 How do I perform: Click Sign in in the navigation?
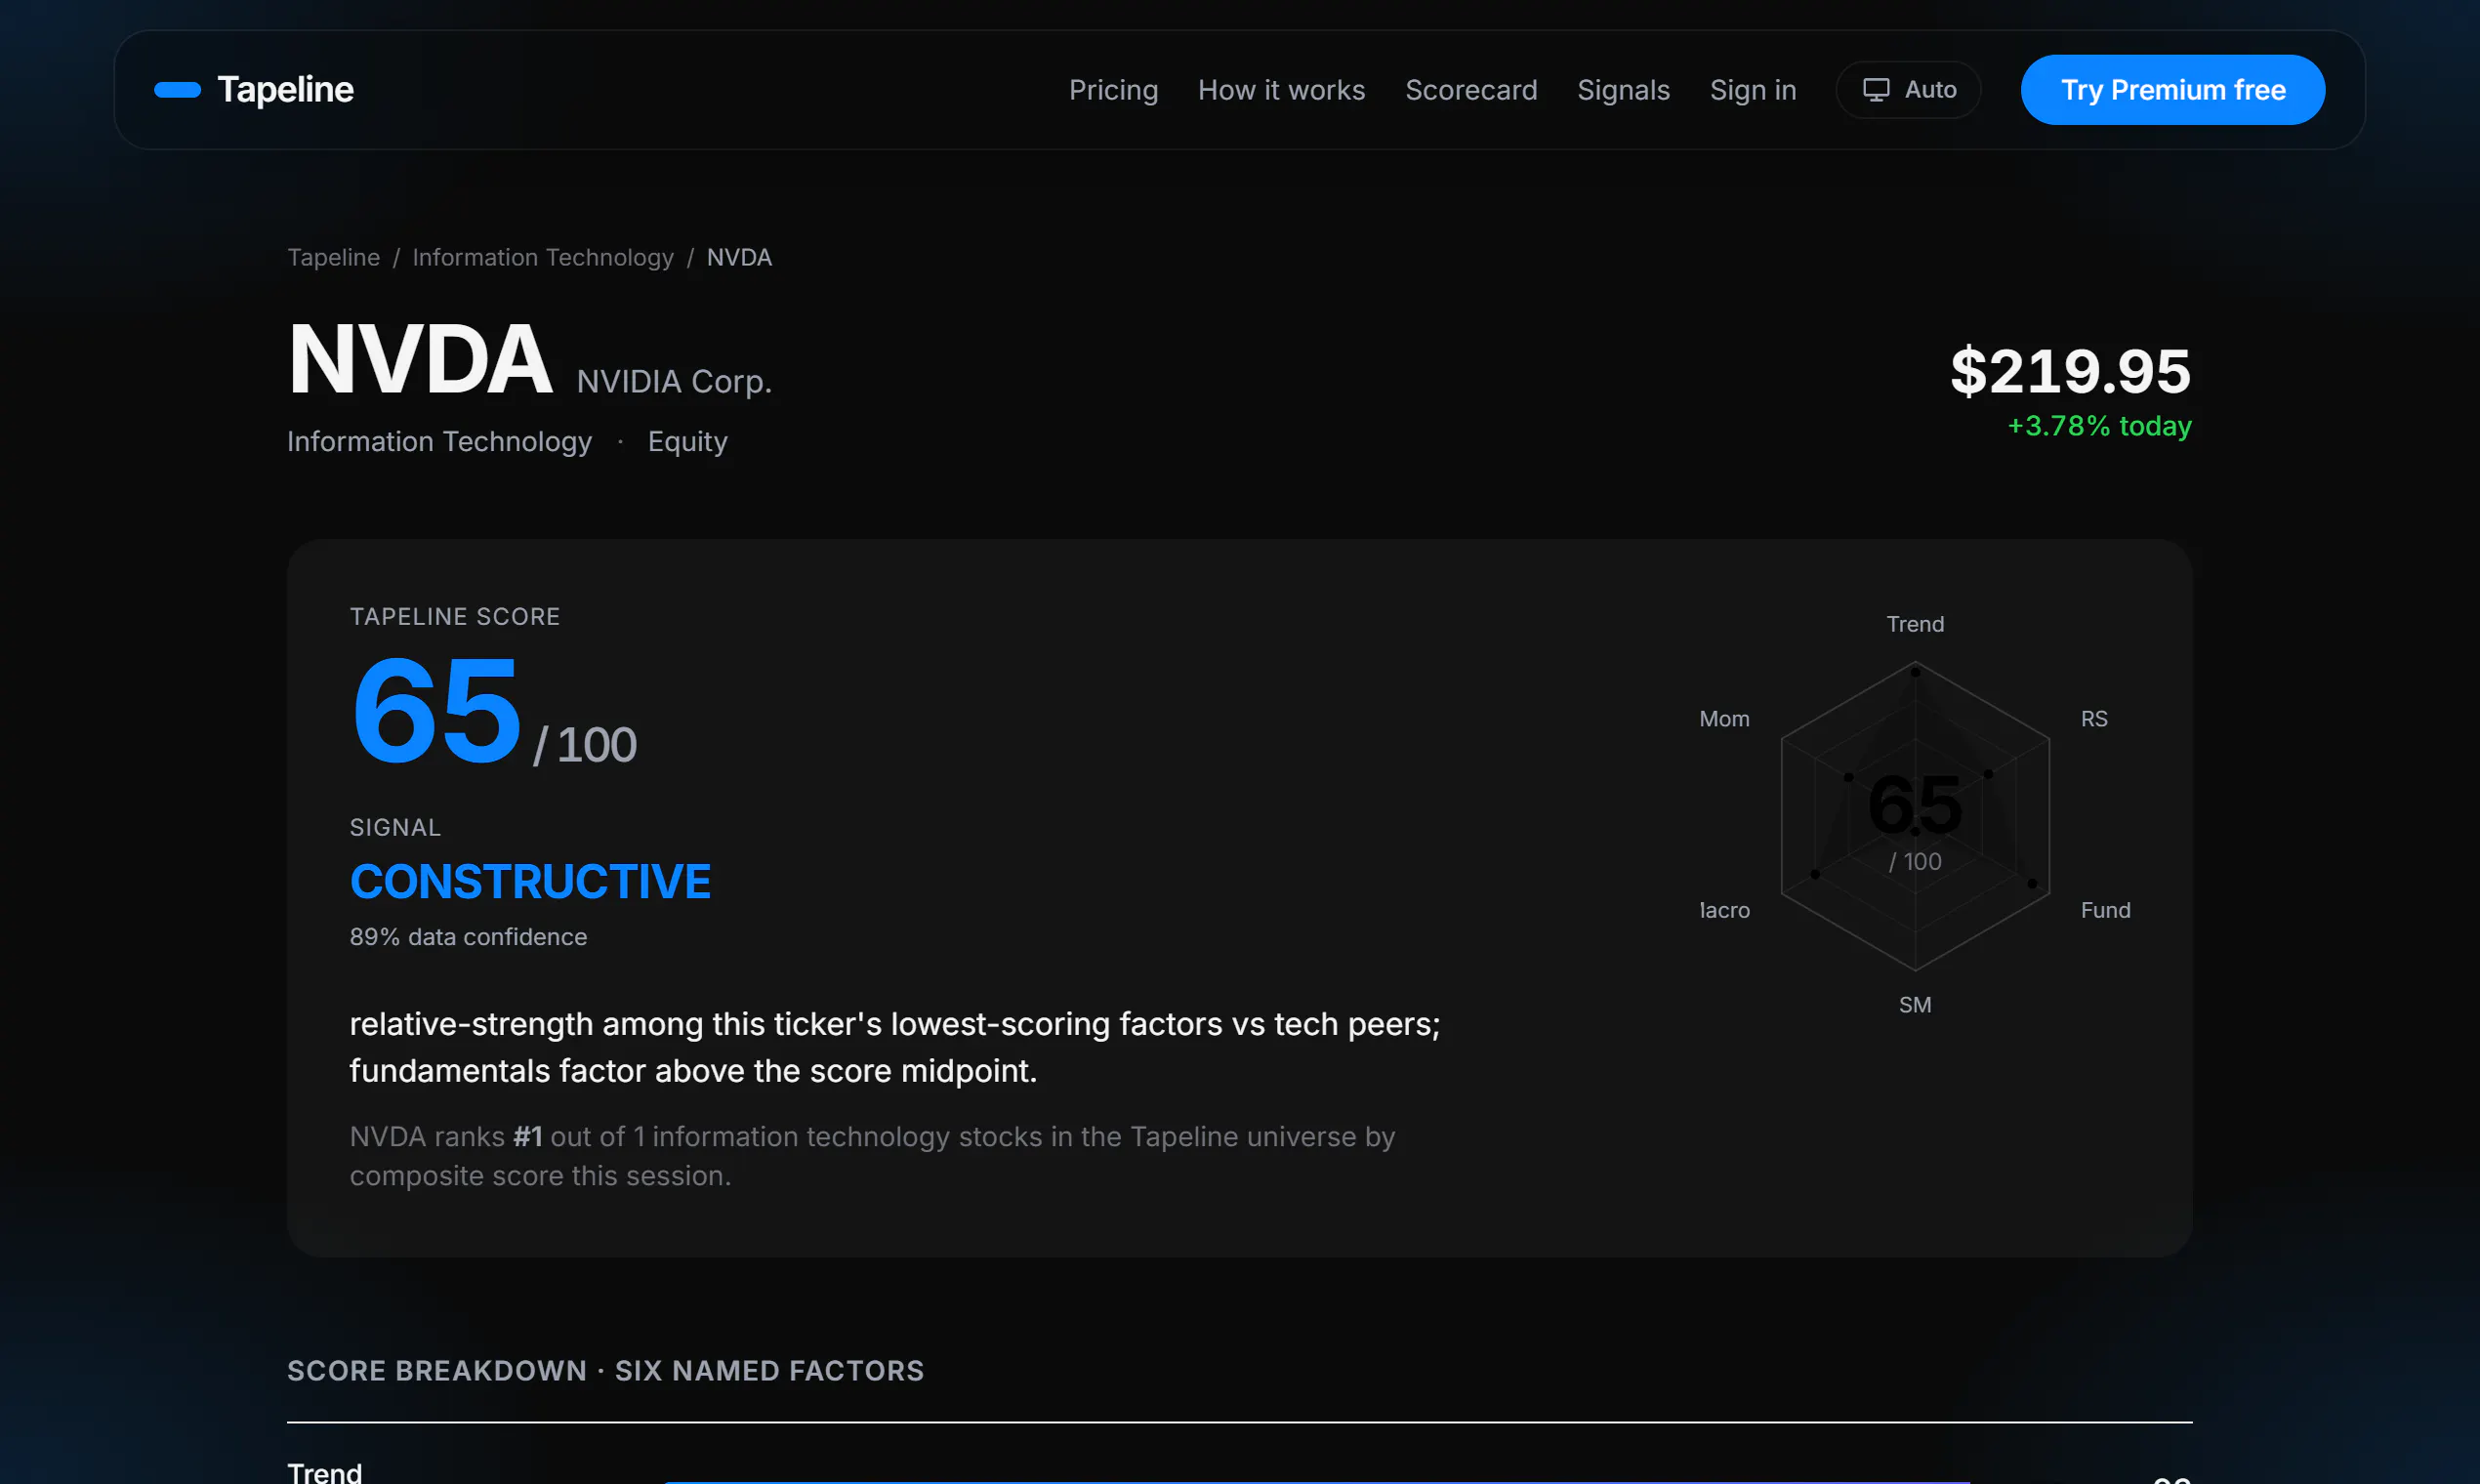tap(1752, 90)
